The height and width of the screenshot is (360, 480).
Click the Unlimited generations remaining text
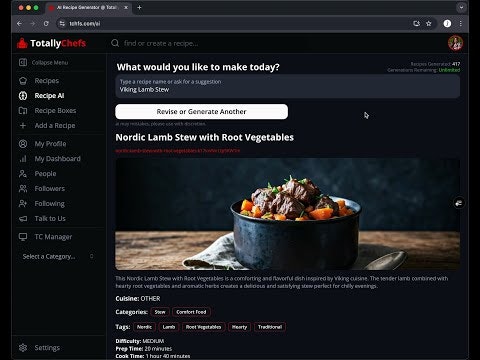(x=449, y=70)
